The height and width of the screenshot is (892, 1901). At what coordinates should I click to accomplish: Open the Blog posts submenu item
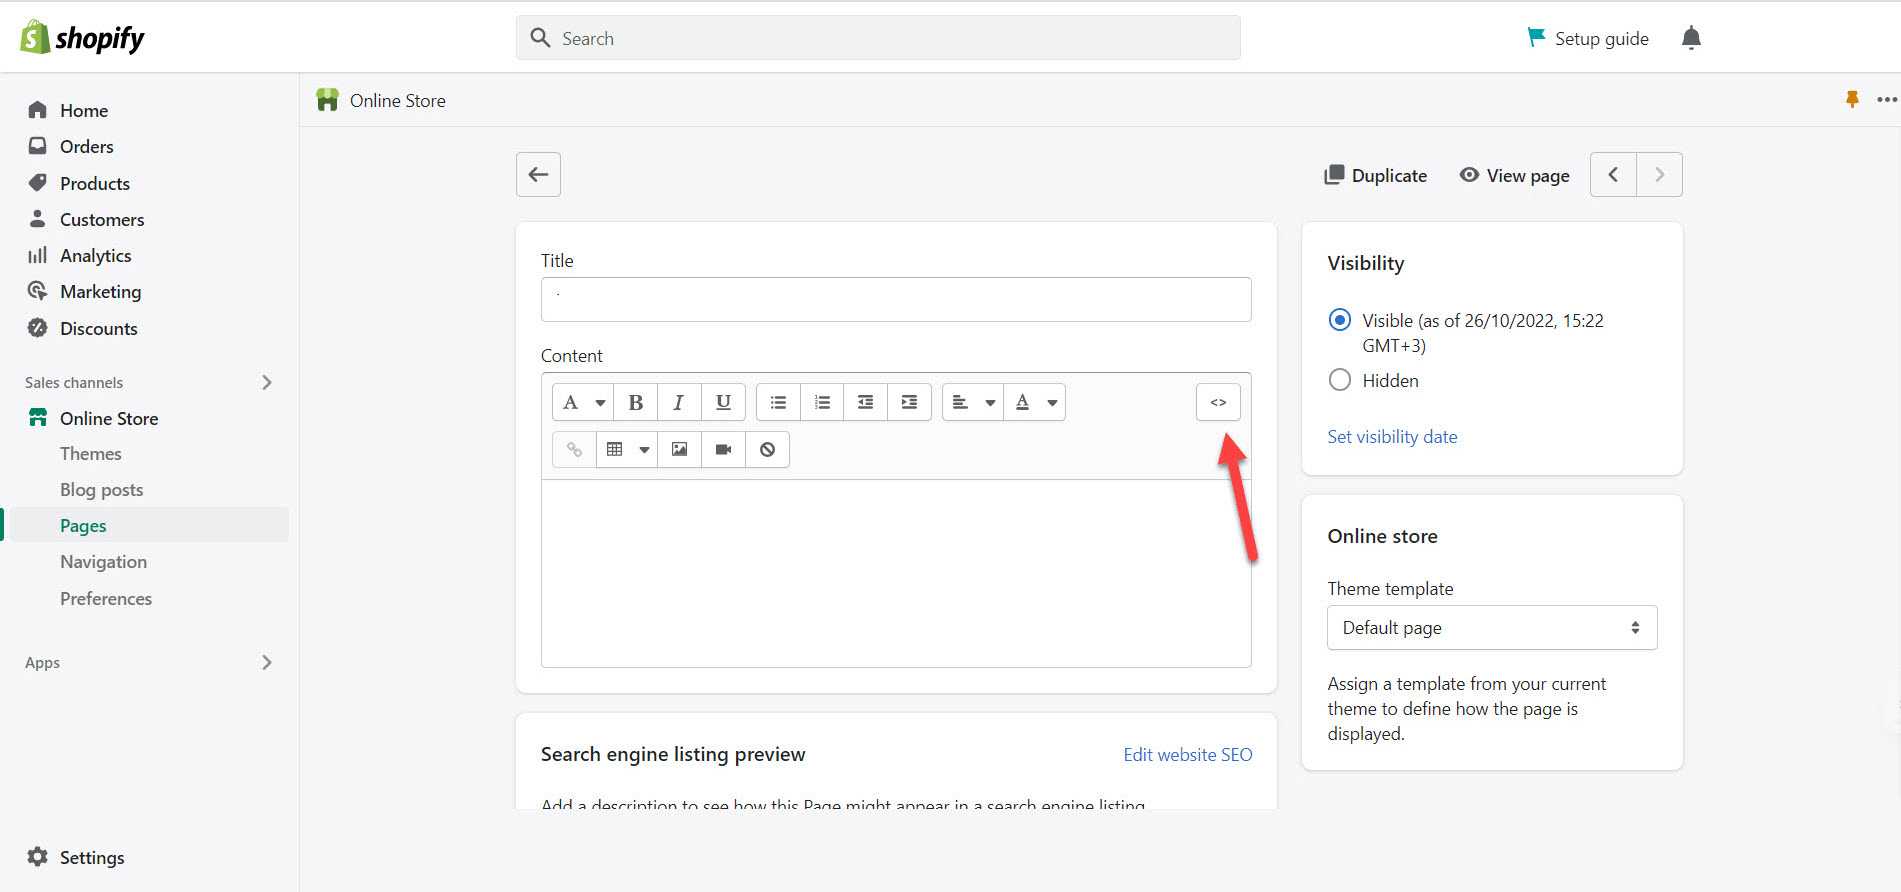(101, 489)
